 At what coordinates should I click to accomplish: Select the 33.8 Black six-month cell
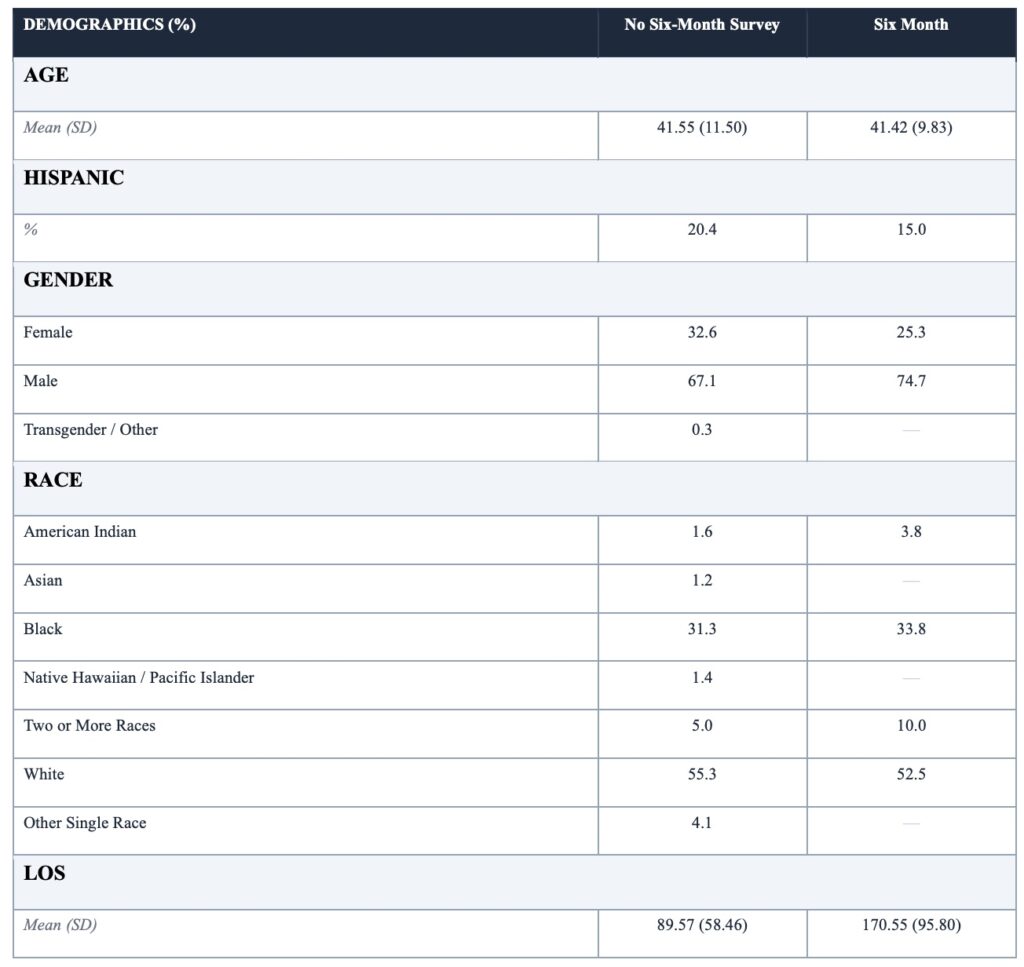coord(910,629)
